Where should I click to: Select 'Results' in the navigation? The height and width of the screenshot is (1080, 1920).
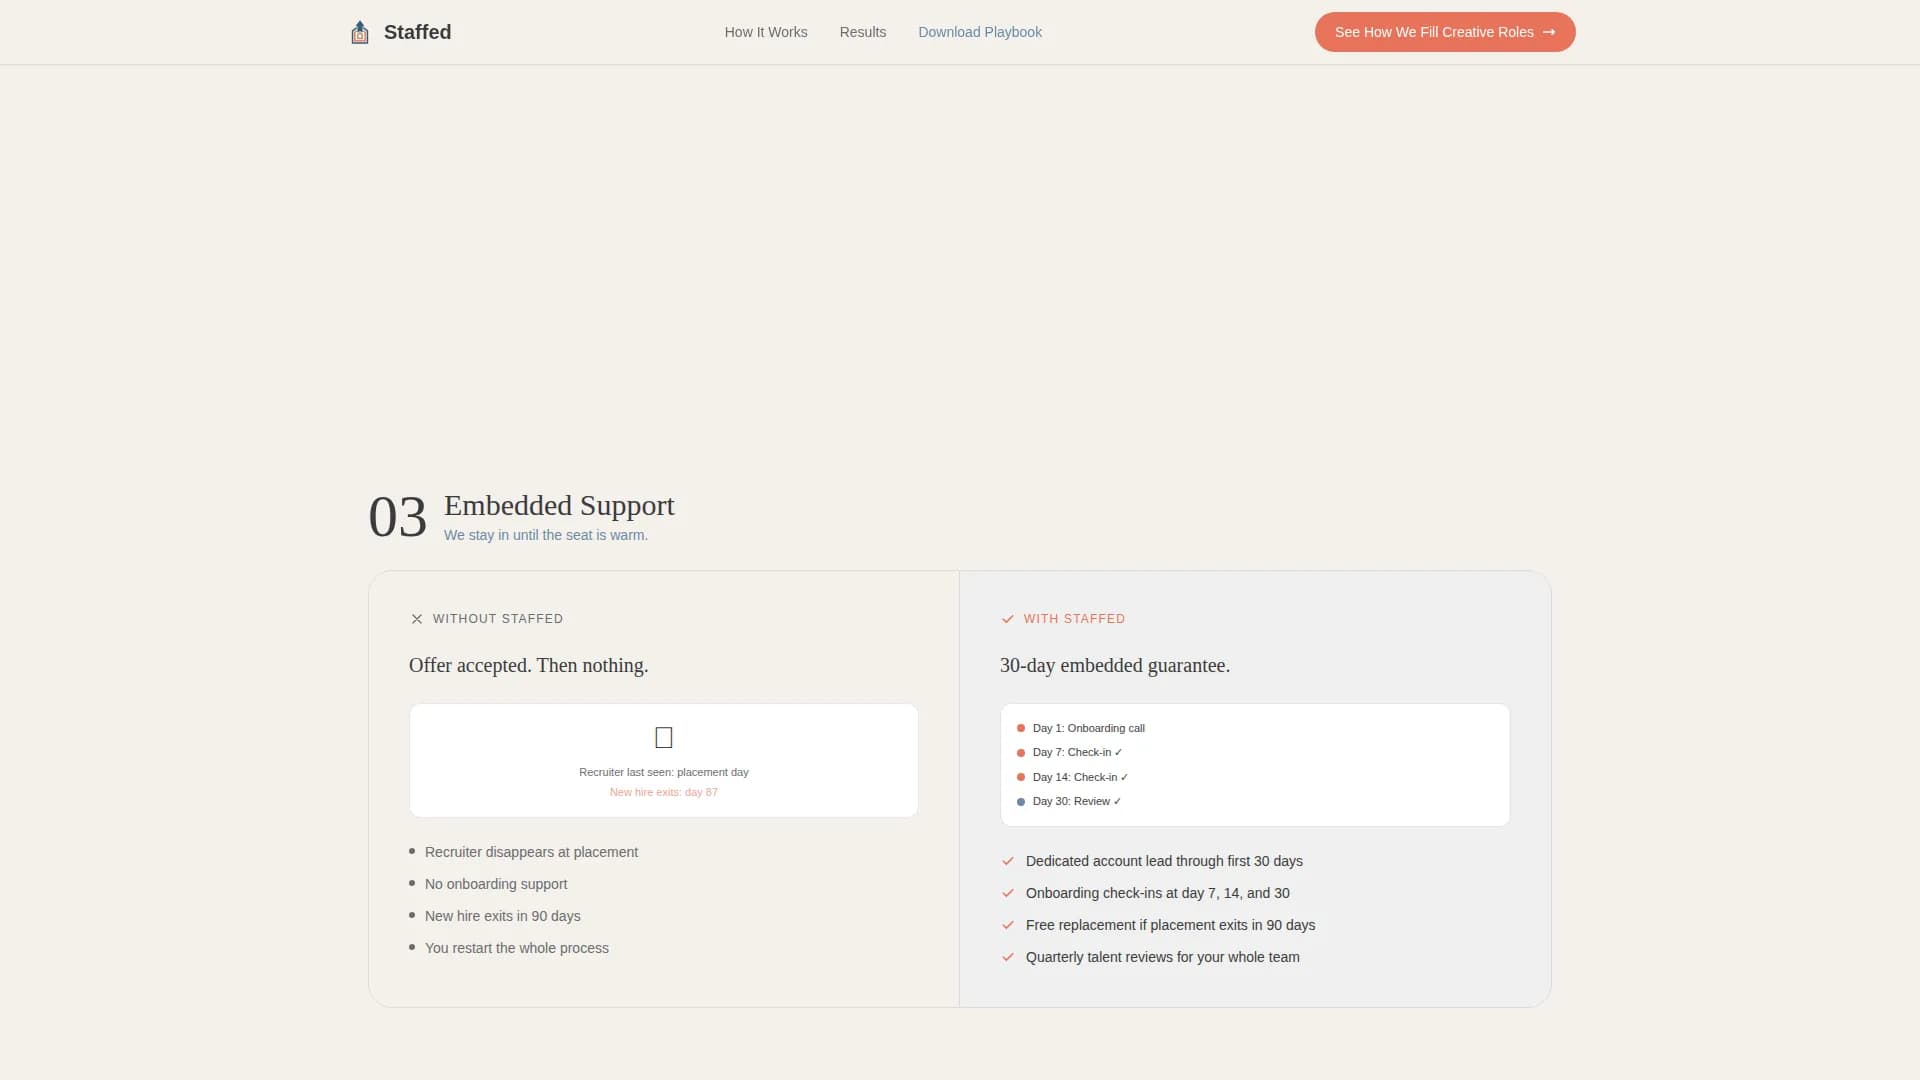click(862, 32)
